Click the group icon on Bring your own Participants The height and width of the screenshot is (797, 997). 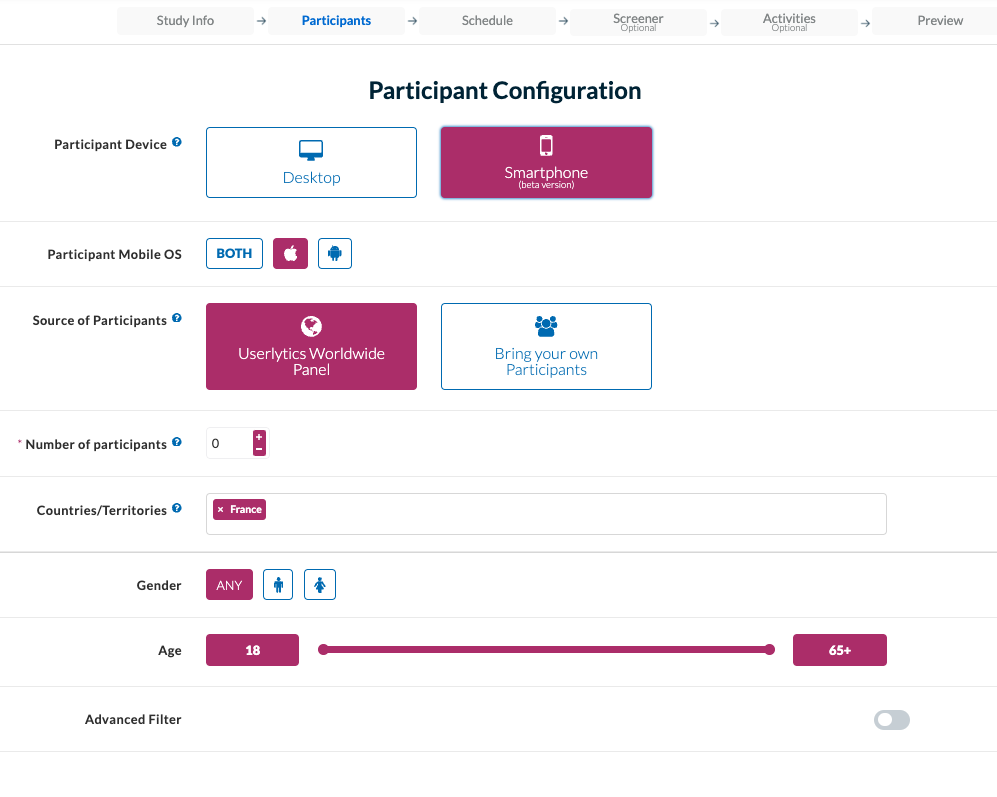point(546,325)
